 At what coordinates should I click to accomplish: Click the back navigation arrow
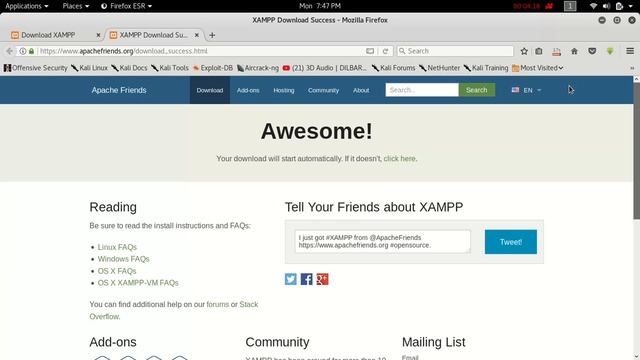pyautogui.click(x=9, y=51)
